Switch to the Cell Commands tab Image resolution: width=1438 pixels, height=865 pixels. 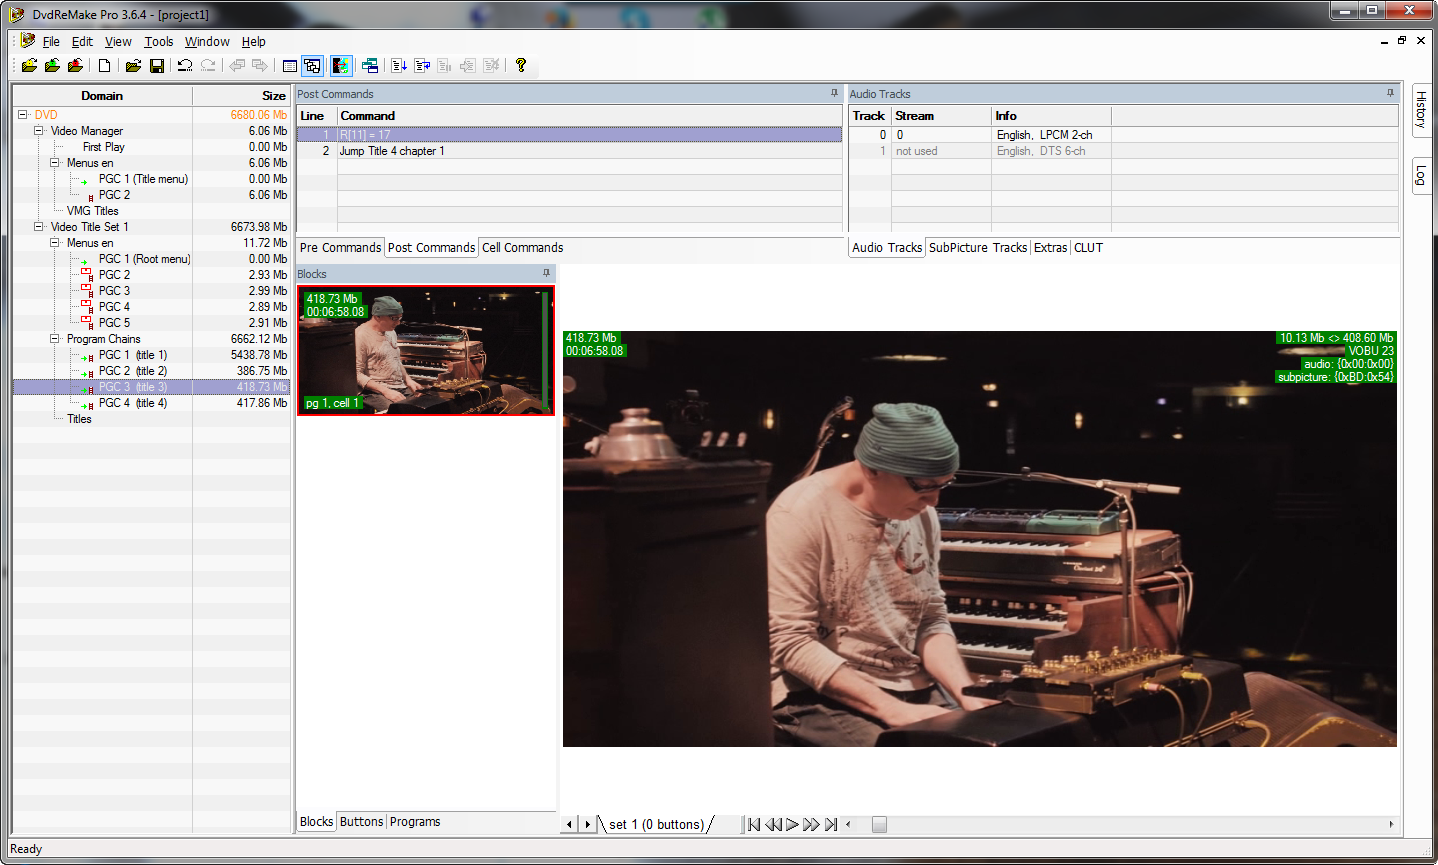pyautogui.click(x=522, y=248)
